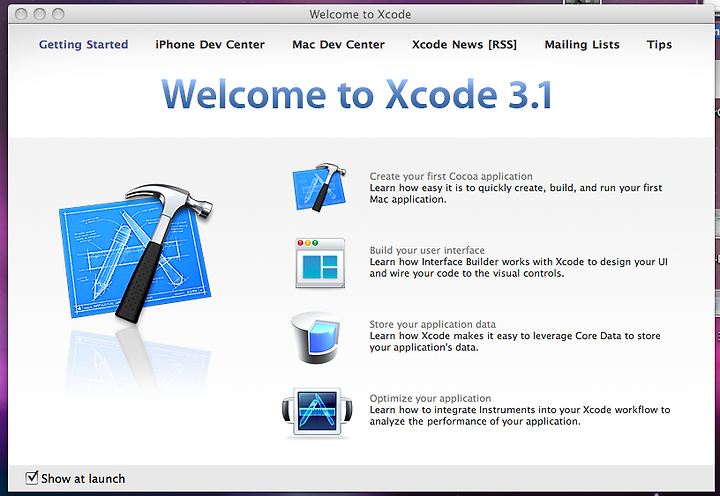The width and height of the screenshot is (720, 496).
Task: Open the iPhone Dev Center tab
Action: click(210, 45)
